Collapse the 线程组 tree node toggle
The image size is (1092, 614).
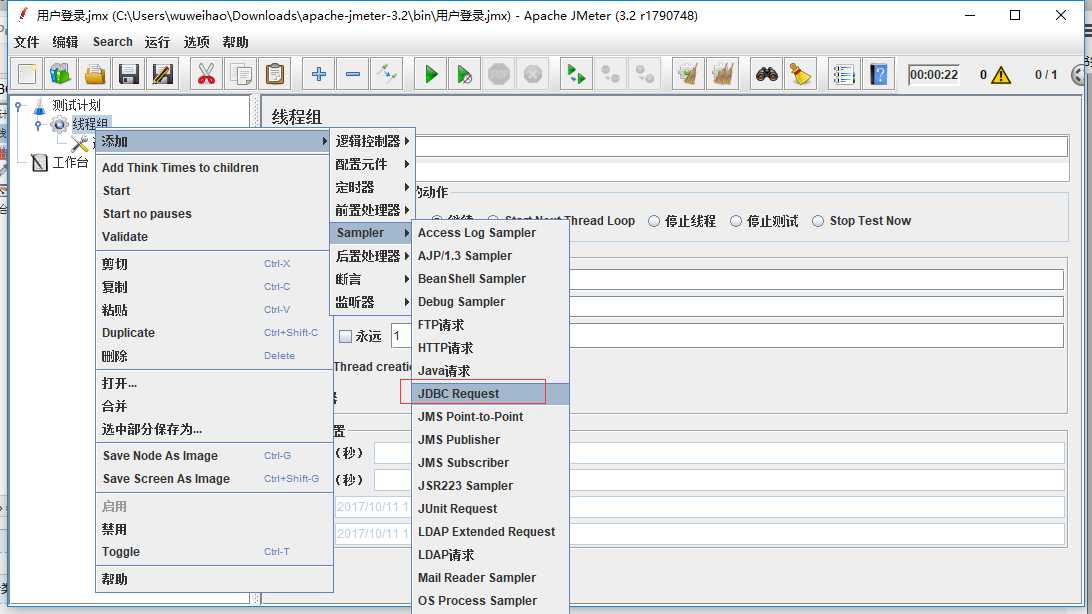38,125
